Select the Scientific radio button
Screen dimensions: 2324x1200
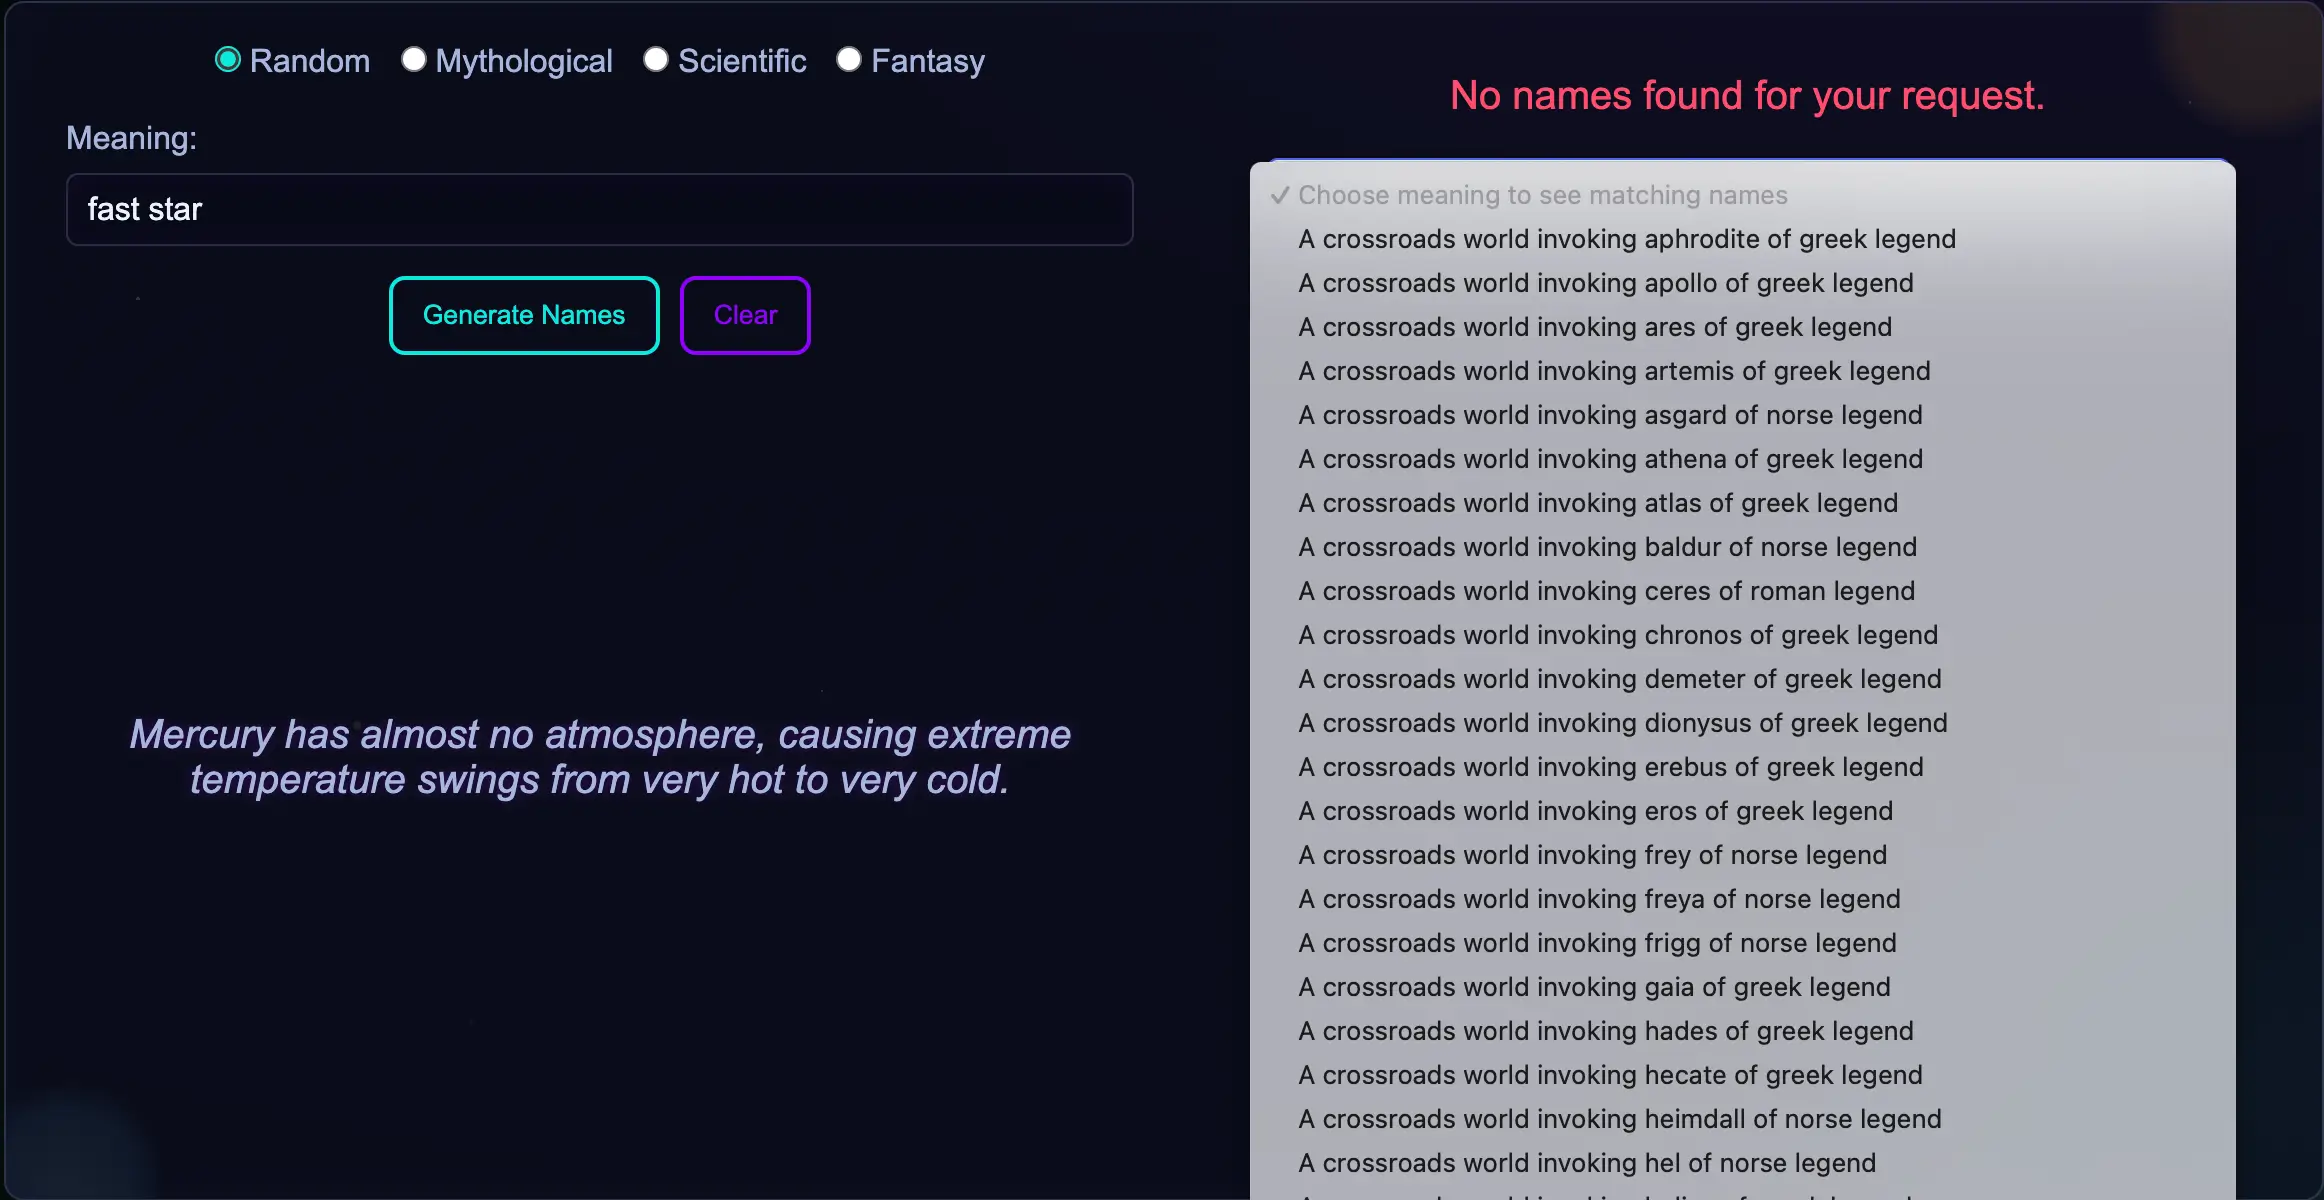pyautogui.click(x=657, y=59)
